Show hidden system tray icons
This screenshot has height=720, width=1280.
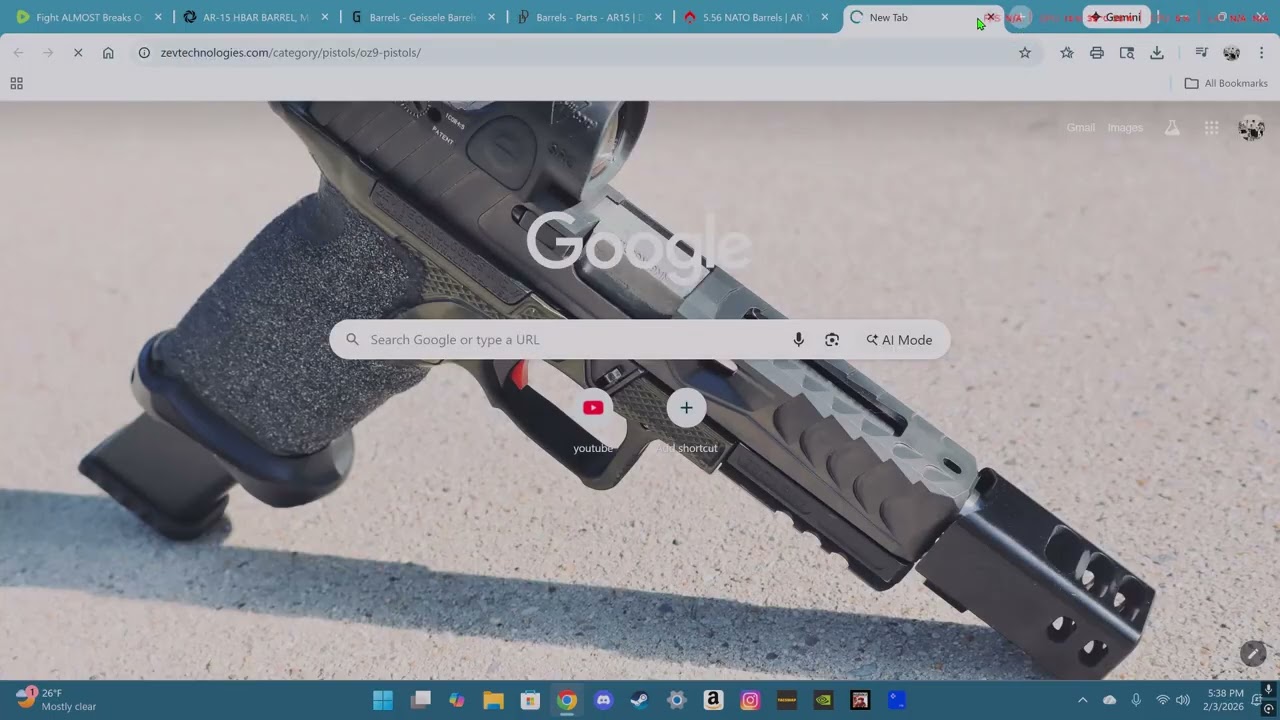[1082, 700]
